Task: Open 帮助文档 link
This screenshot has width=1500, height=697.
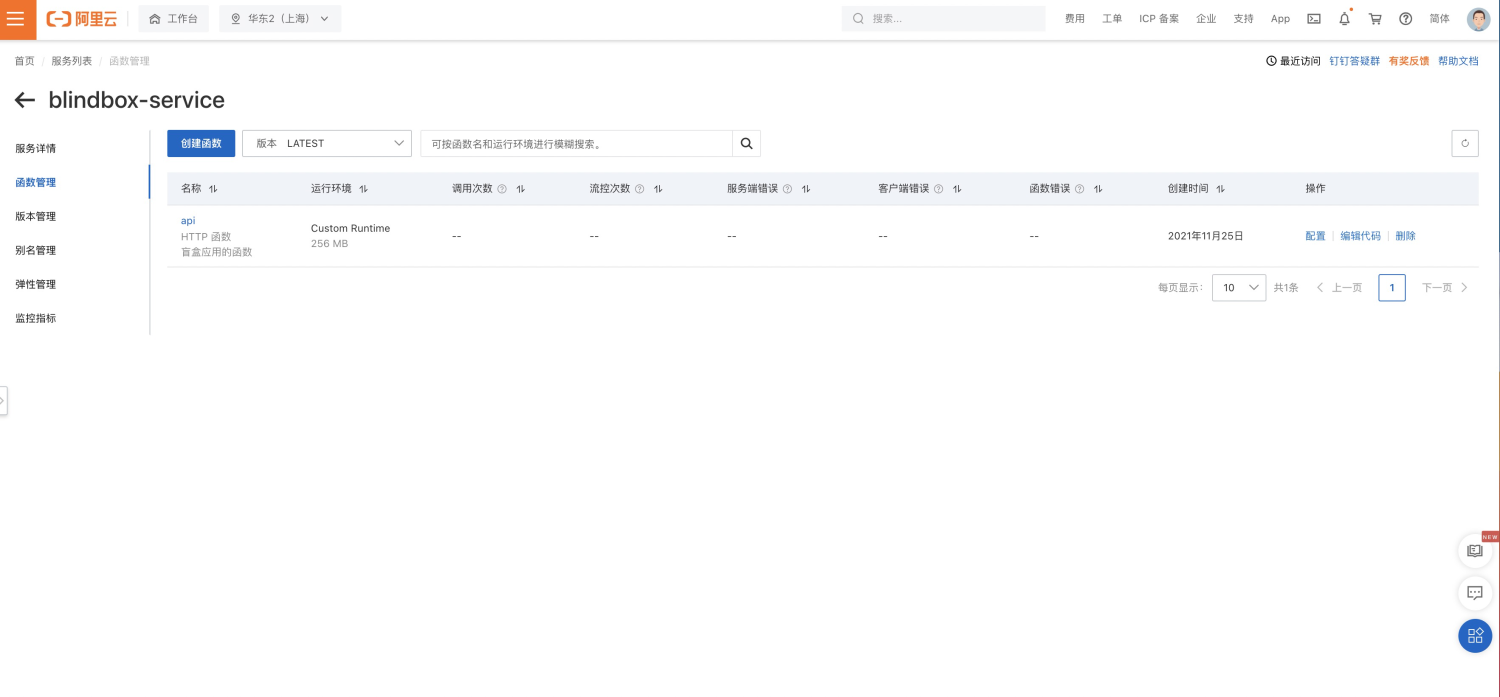Action: point(1458,61)
